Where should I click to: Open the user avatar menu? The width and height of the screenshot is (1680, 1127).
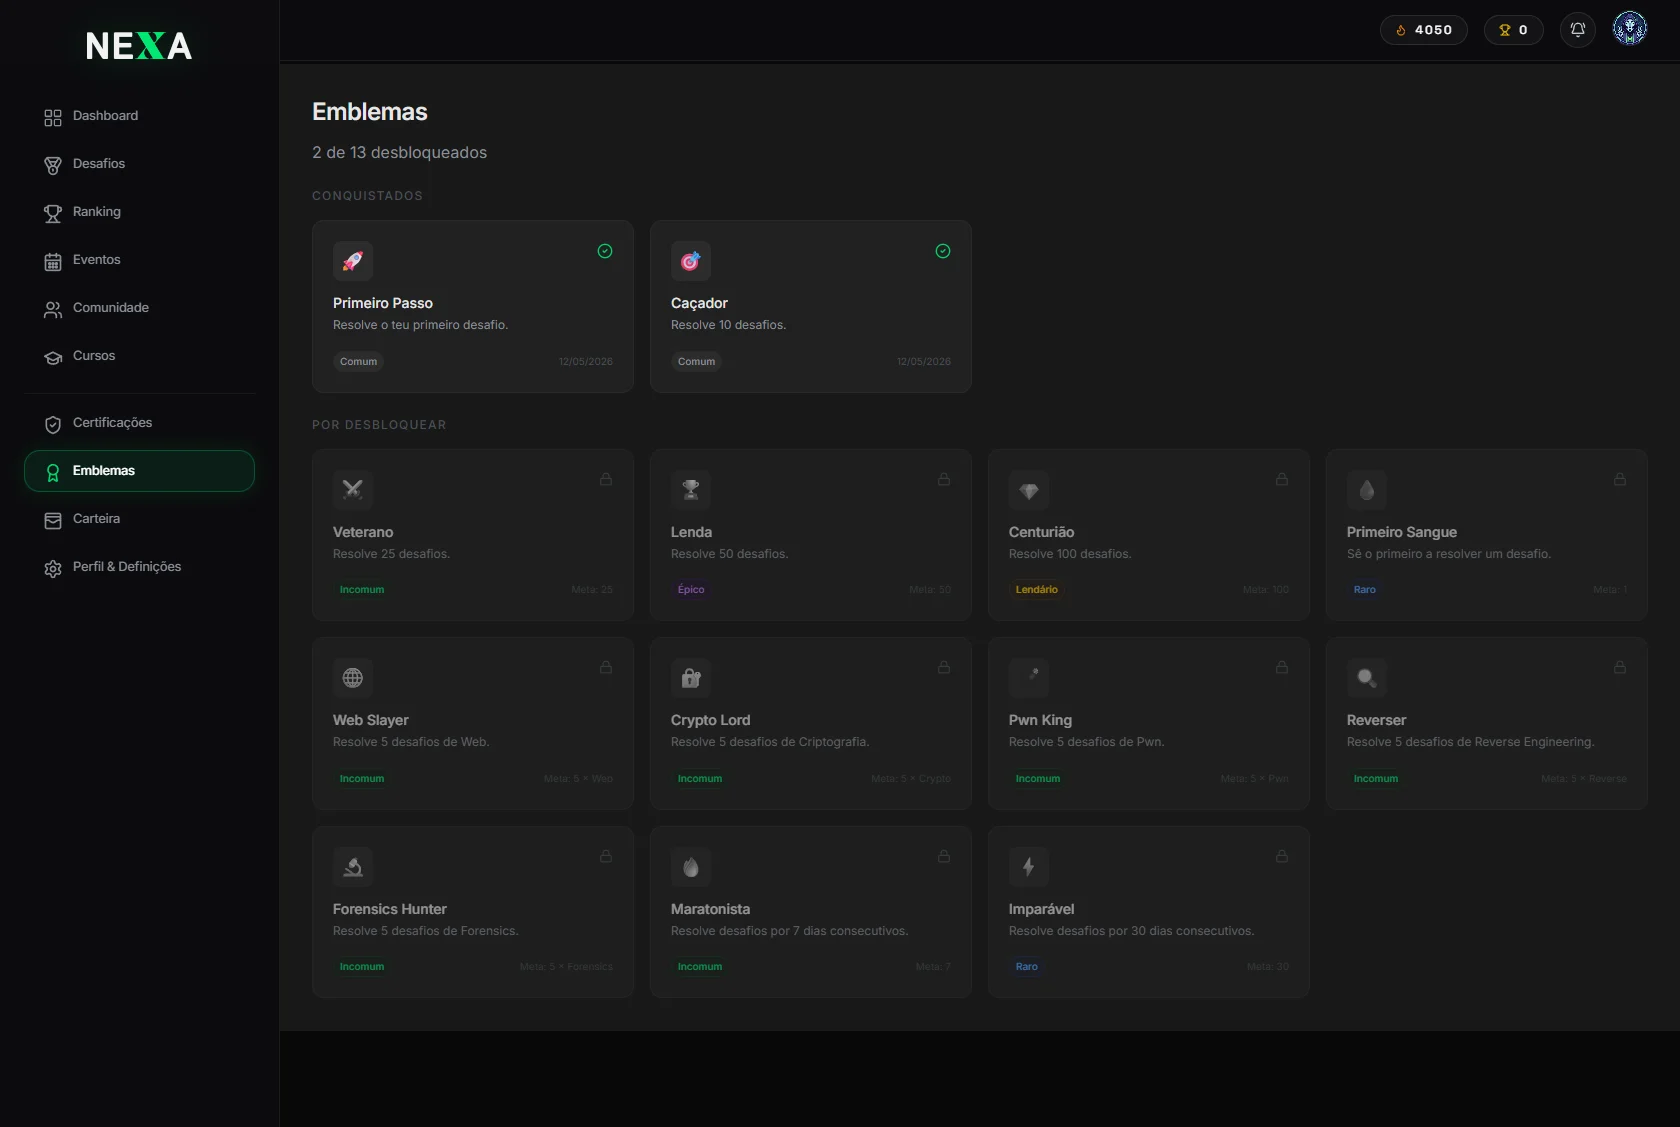point(1630,29)
